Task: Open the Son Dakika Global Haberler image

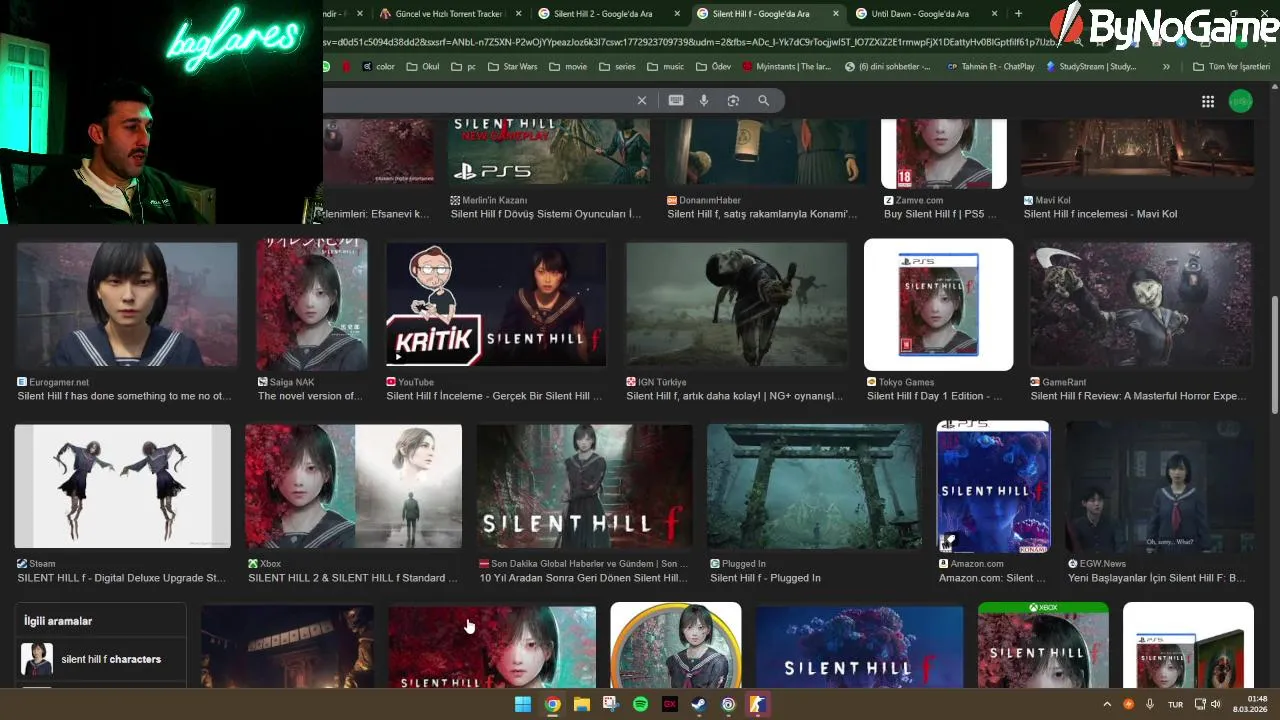Action: coord(585,486)
